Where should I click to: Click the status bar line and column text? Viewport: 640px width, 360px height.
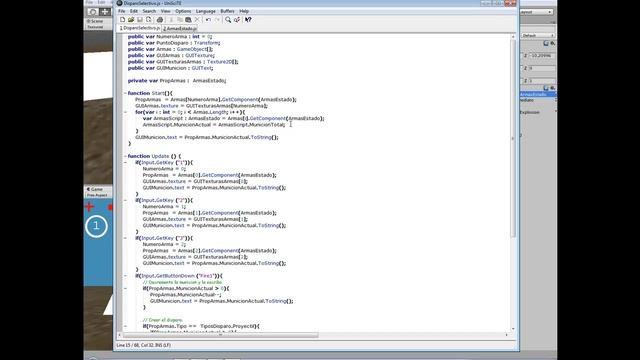(144, 345)
